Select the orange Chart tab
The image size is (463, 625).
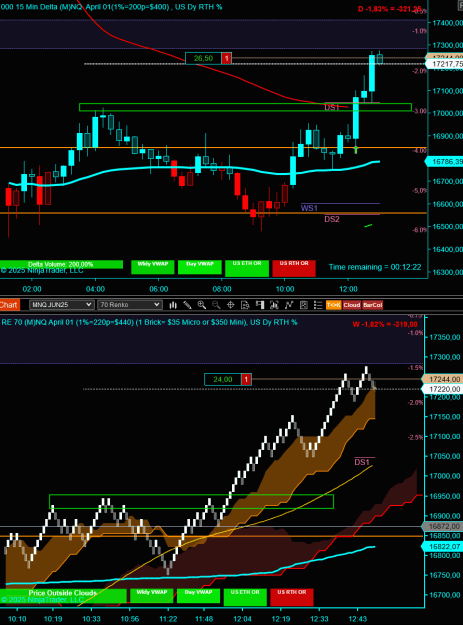click(x=10, y=305)
